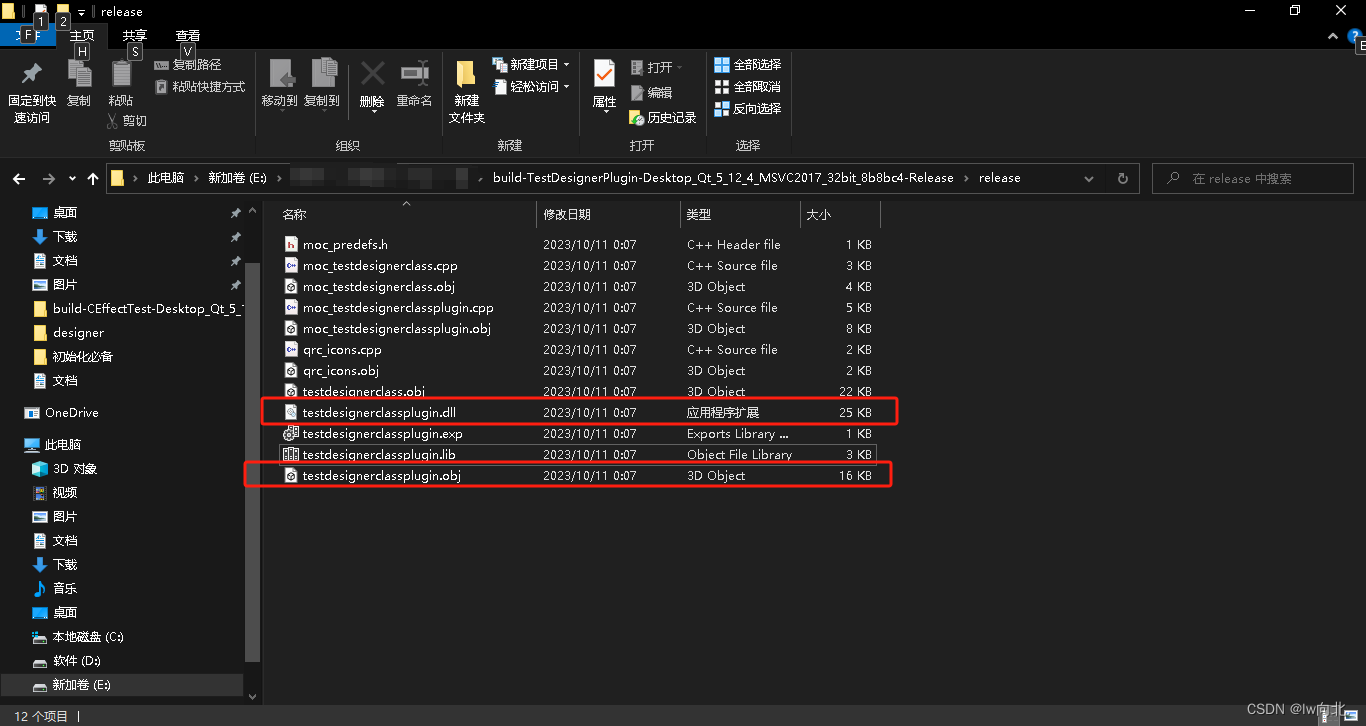
Task: Open History (历史记录) command
Action: (662, 117)
